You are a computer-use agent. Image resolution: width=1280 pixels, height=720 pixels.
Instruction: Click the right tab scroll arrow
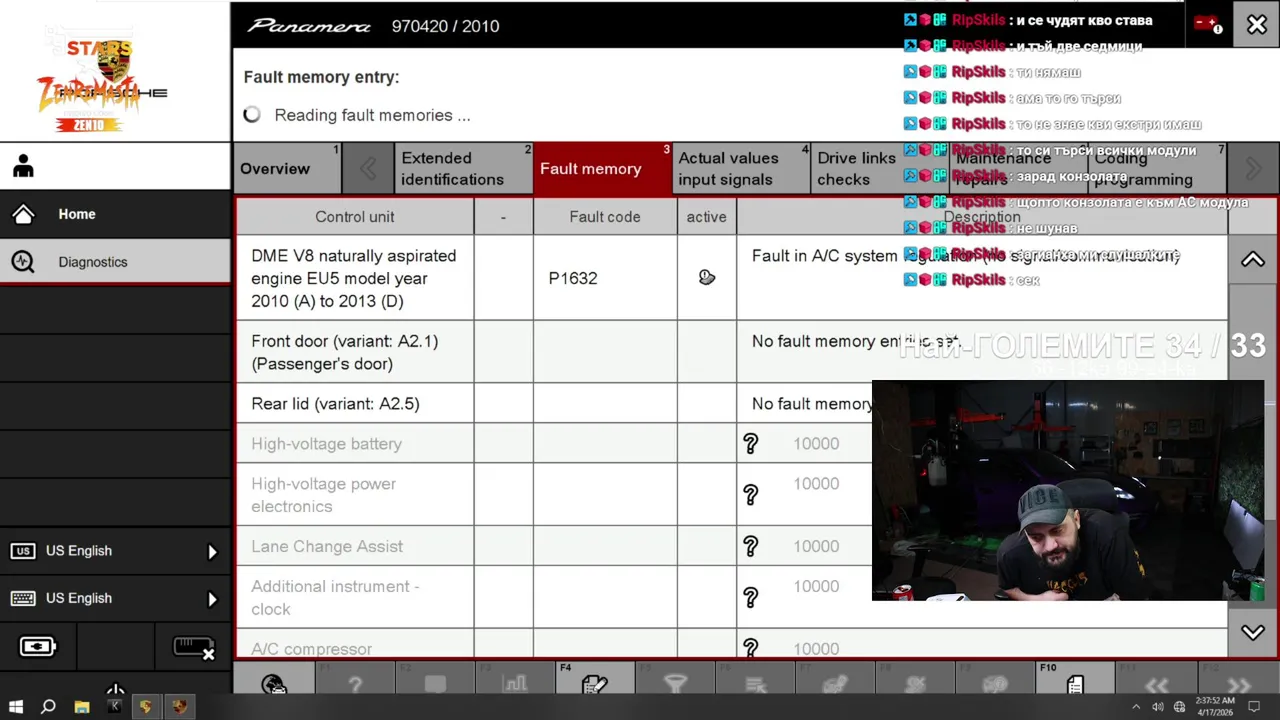click(1253, 168)
